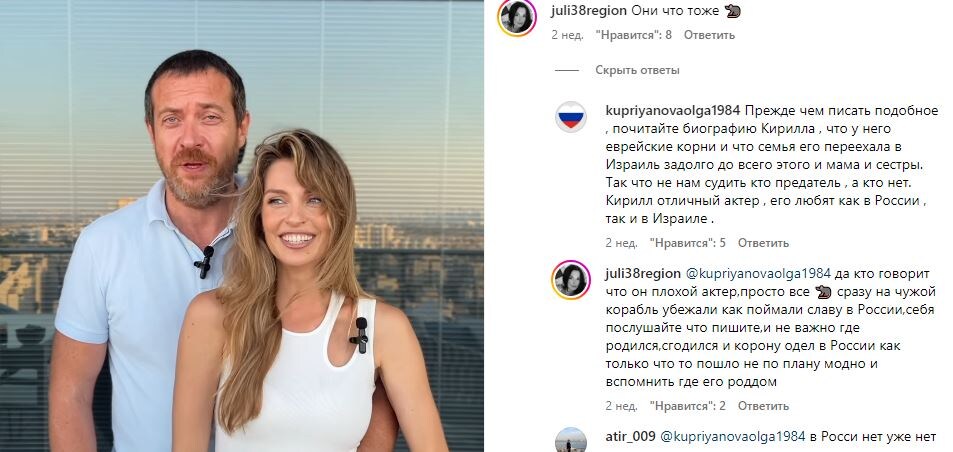Collapse replies with 'Скрыть ответы'

(x=637, y=70)
